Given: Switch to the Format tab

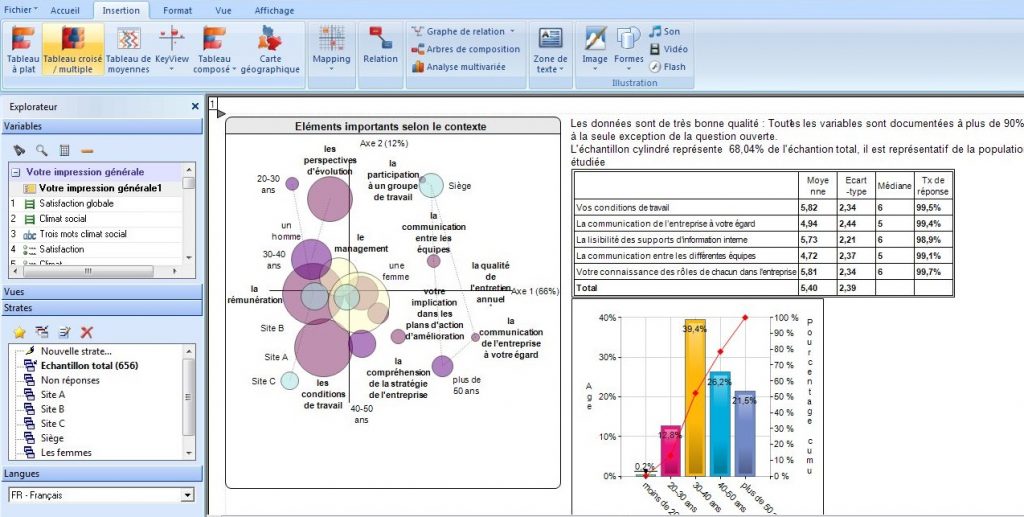Looking at the screenshot, I should [x=178, y=10].
